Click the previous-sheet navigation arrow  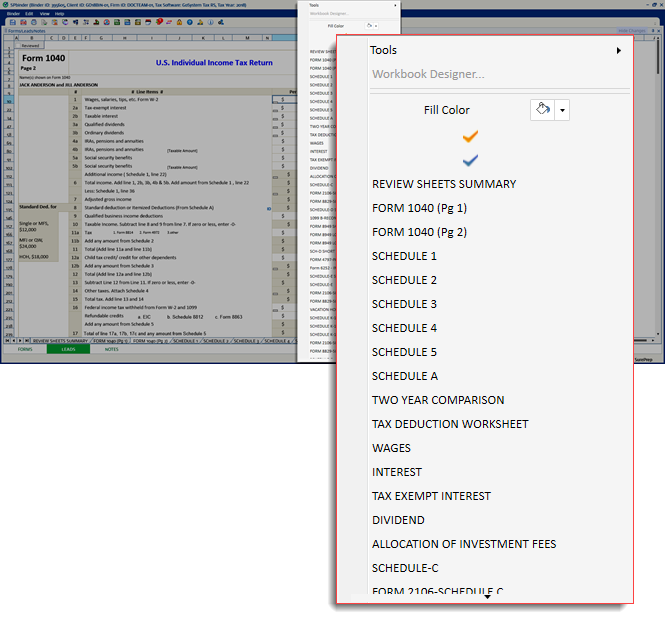click(x=14, y=340)
